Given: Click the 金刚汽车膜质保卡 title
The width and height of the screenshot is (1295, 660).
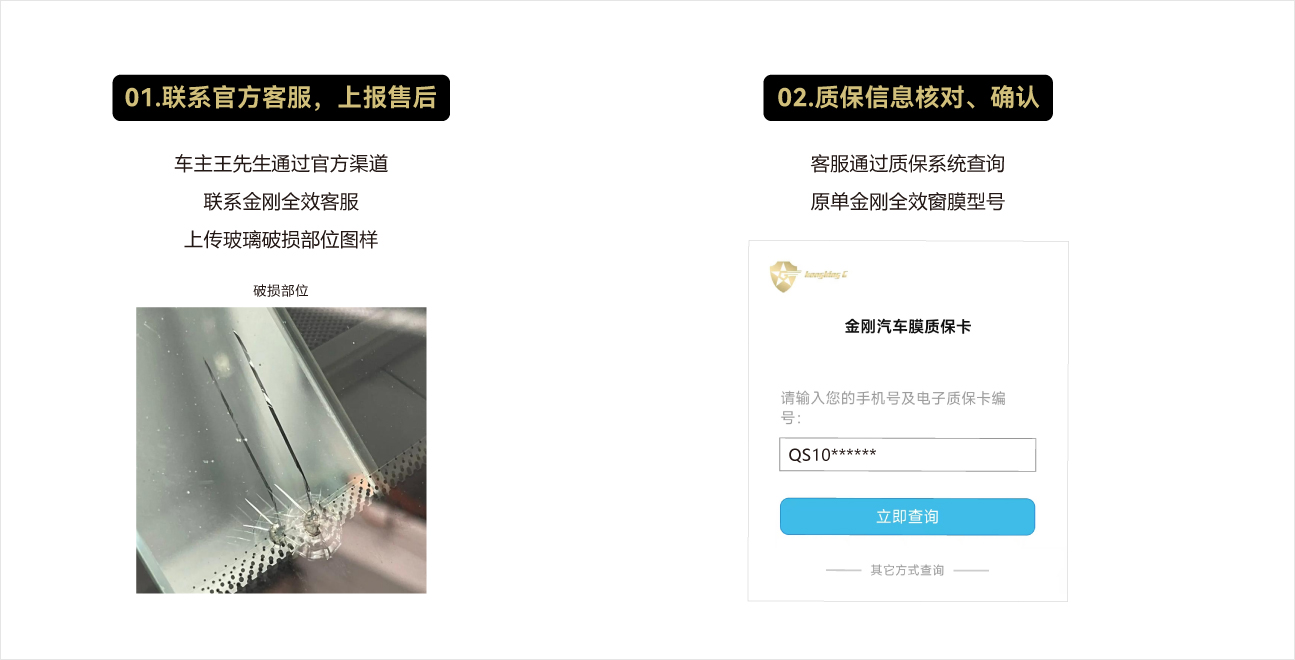Looking at the screenshot, I should [x=907, y=326].
